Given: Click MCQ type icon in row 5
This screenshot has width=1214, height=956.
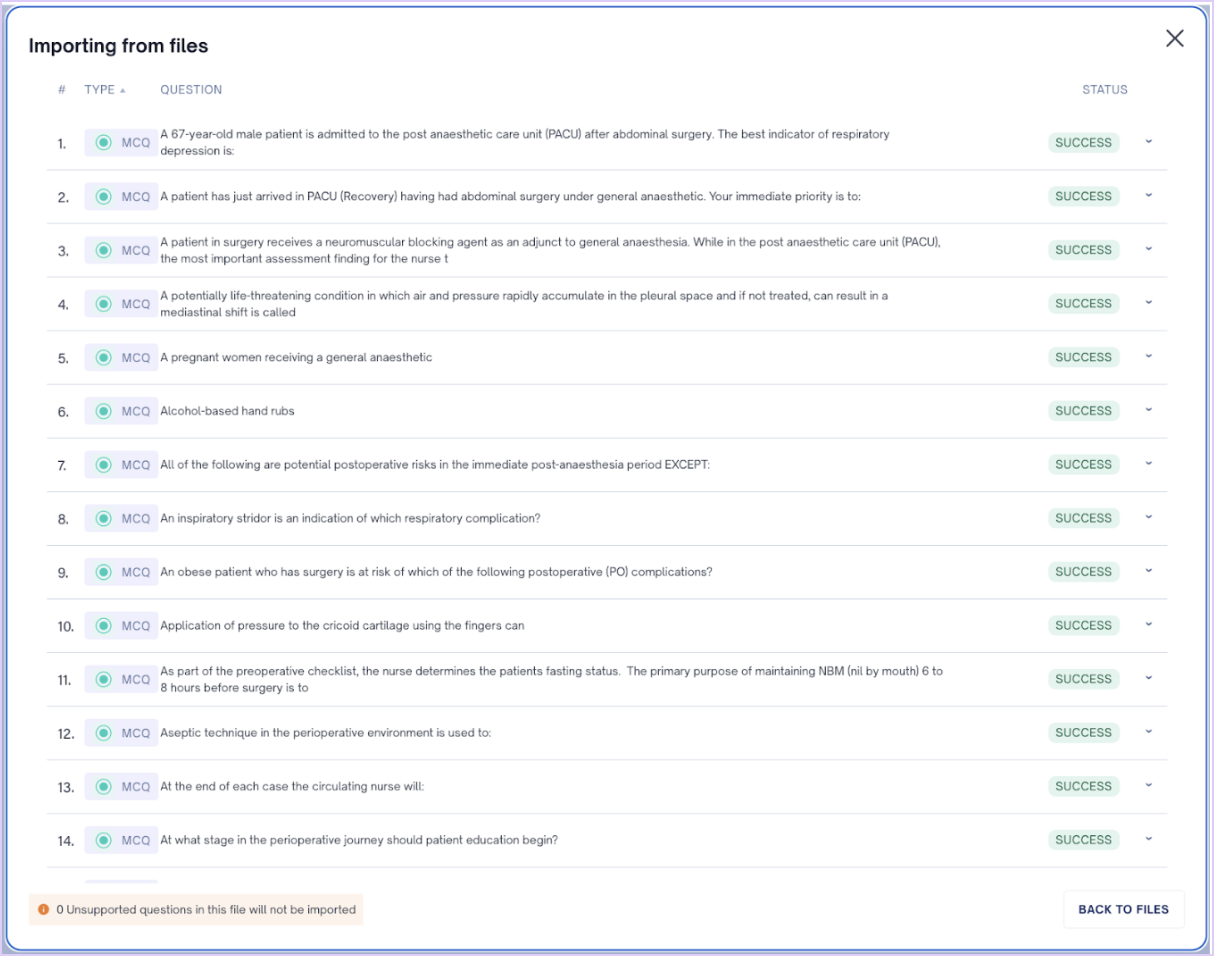Looking at the screenshot, I should pos(103,358).
